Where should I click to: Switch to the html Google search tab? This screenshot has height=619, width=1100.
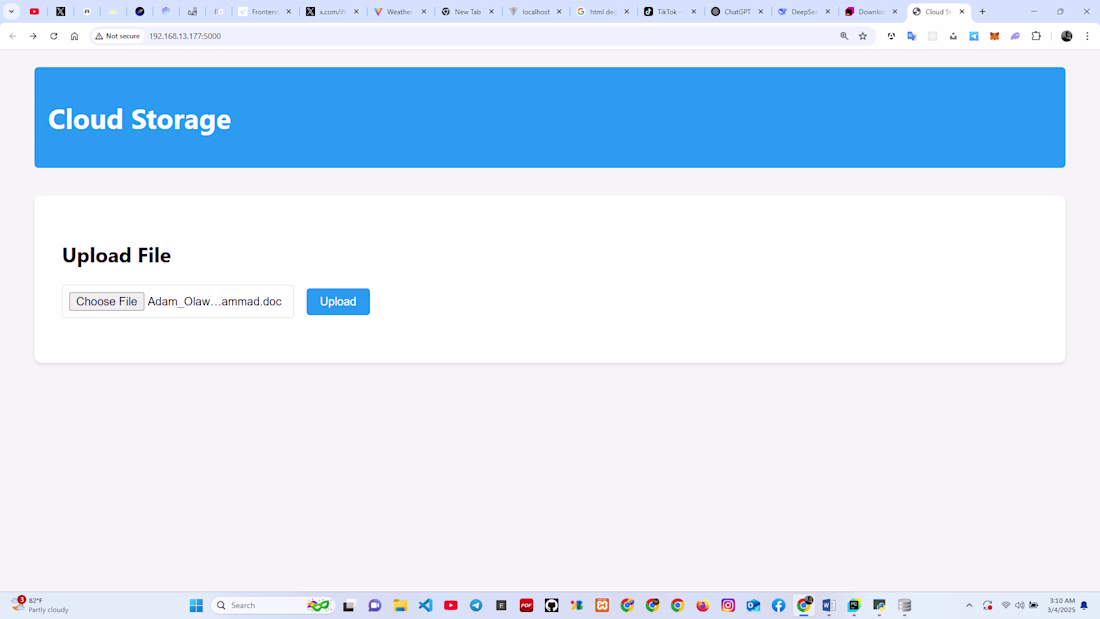tap(603, 11)
